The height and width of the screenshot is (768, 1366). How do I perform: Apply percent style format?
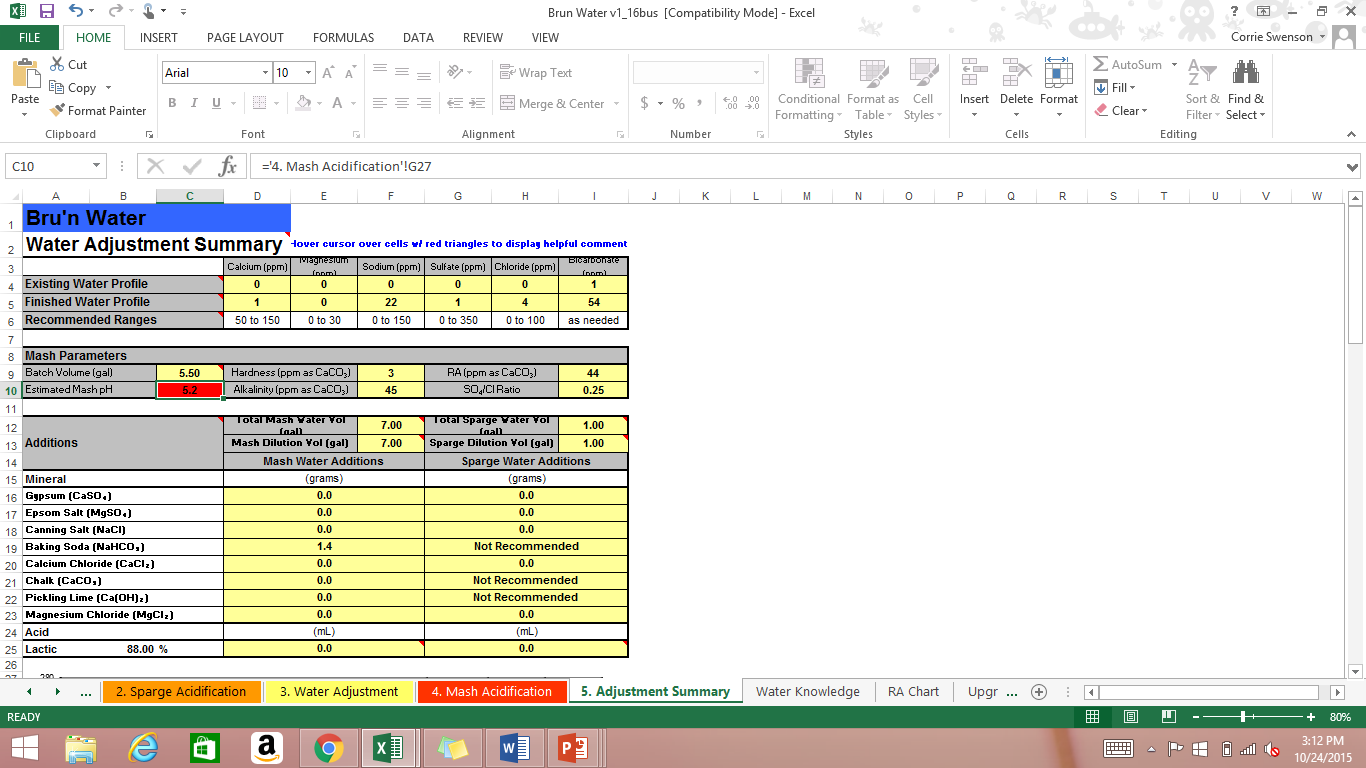(678, 103)
